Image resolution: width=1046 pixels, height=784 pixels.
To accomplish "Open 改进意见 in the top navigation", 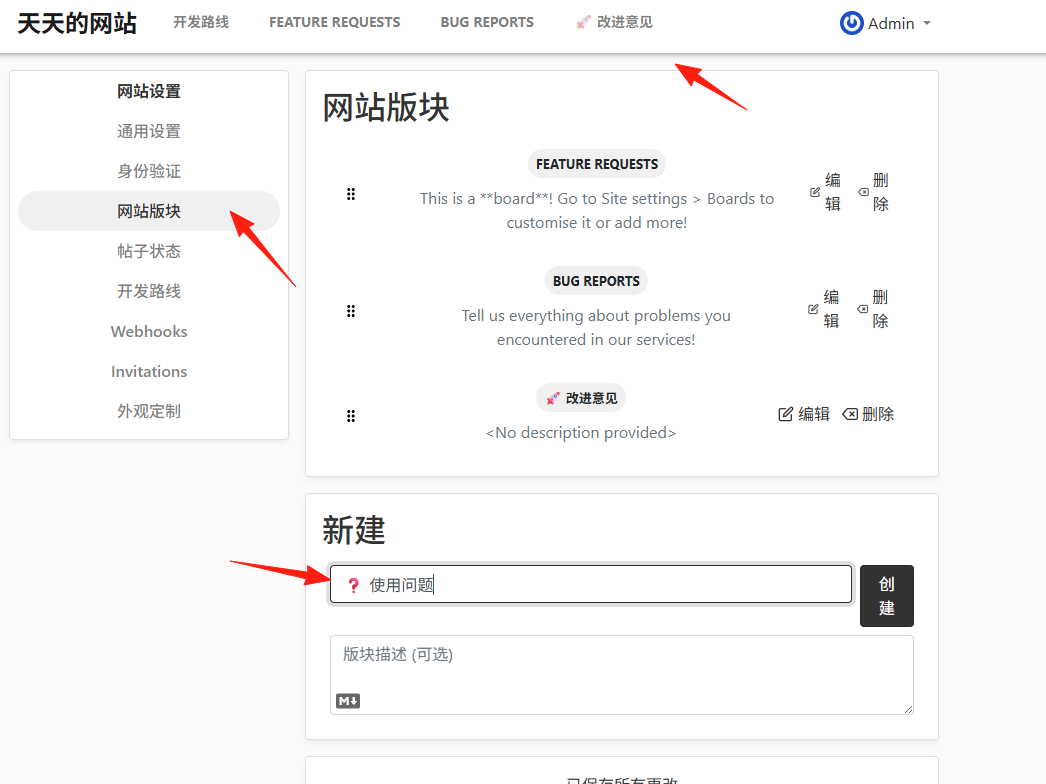I will tap(614, 22).
